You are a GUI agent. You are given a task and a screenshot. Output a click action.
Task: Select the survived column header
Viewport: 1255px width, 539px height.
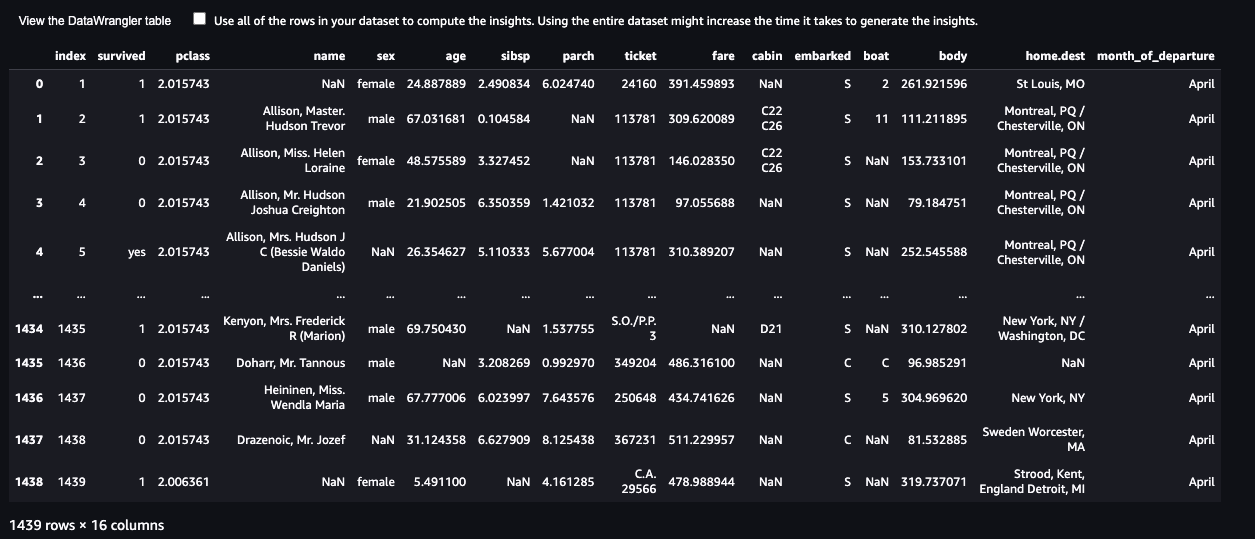click(x=121, y=56)
